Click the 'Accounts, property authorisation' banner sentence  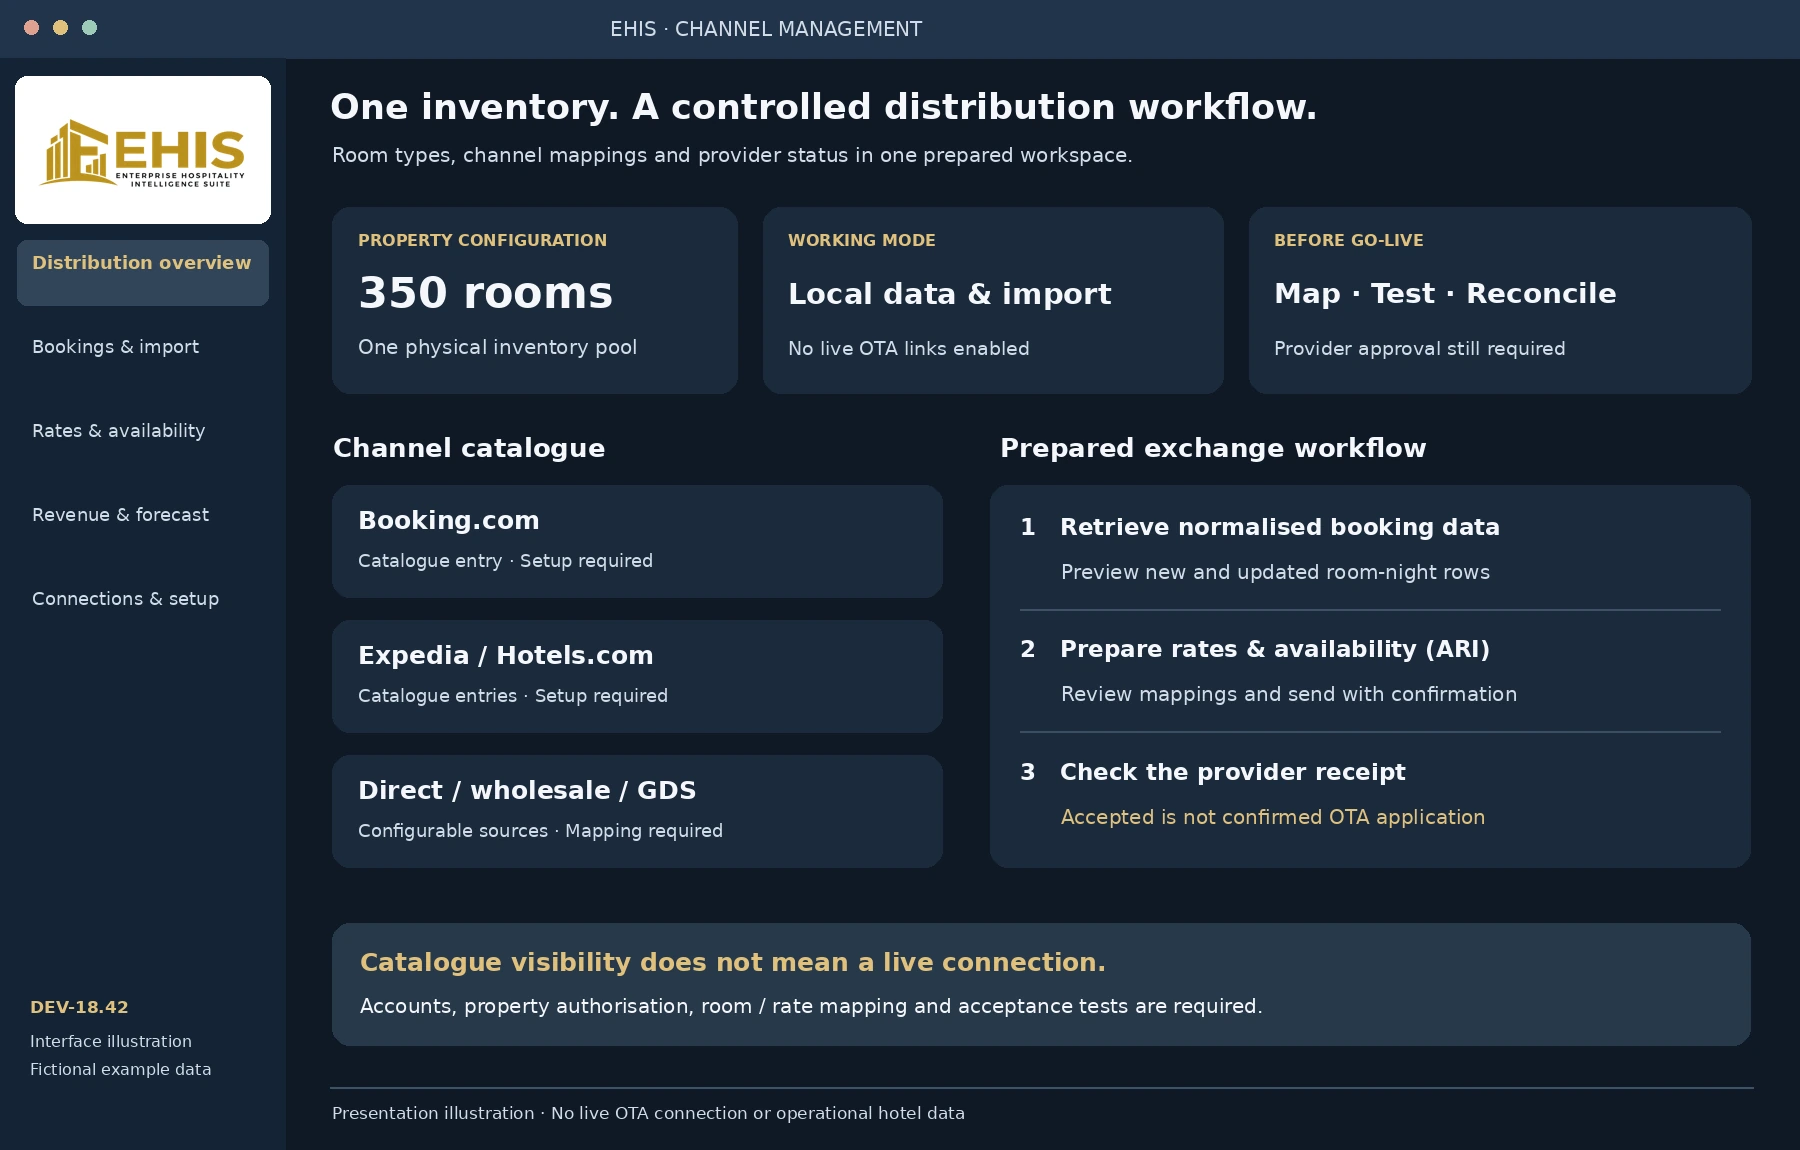click(811, 1006)
